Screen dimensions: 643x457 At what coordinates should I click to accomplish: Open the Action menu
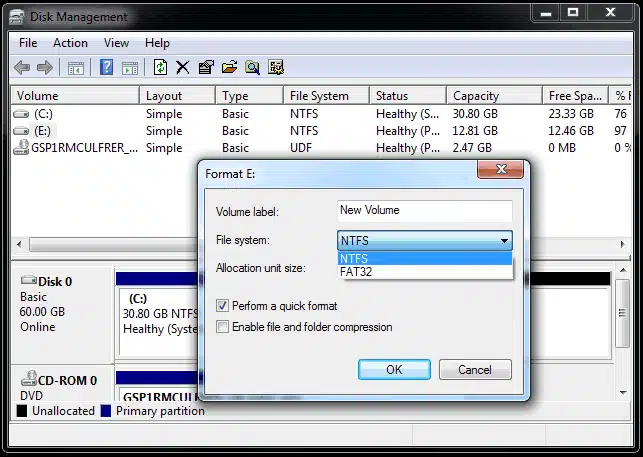point(70,43)
